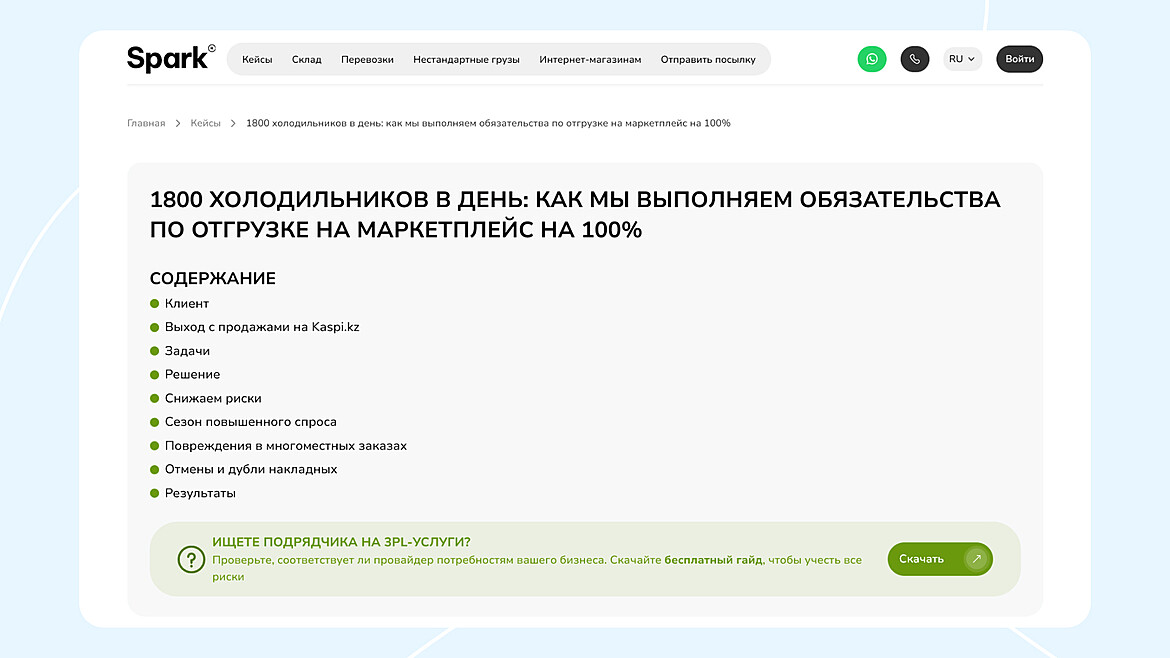Viewport: 1170px width, 658px height.
Task: Go to Главная in breadcrumb
Action: [x=146, y=123]
